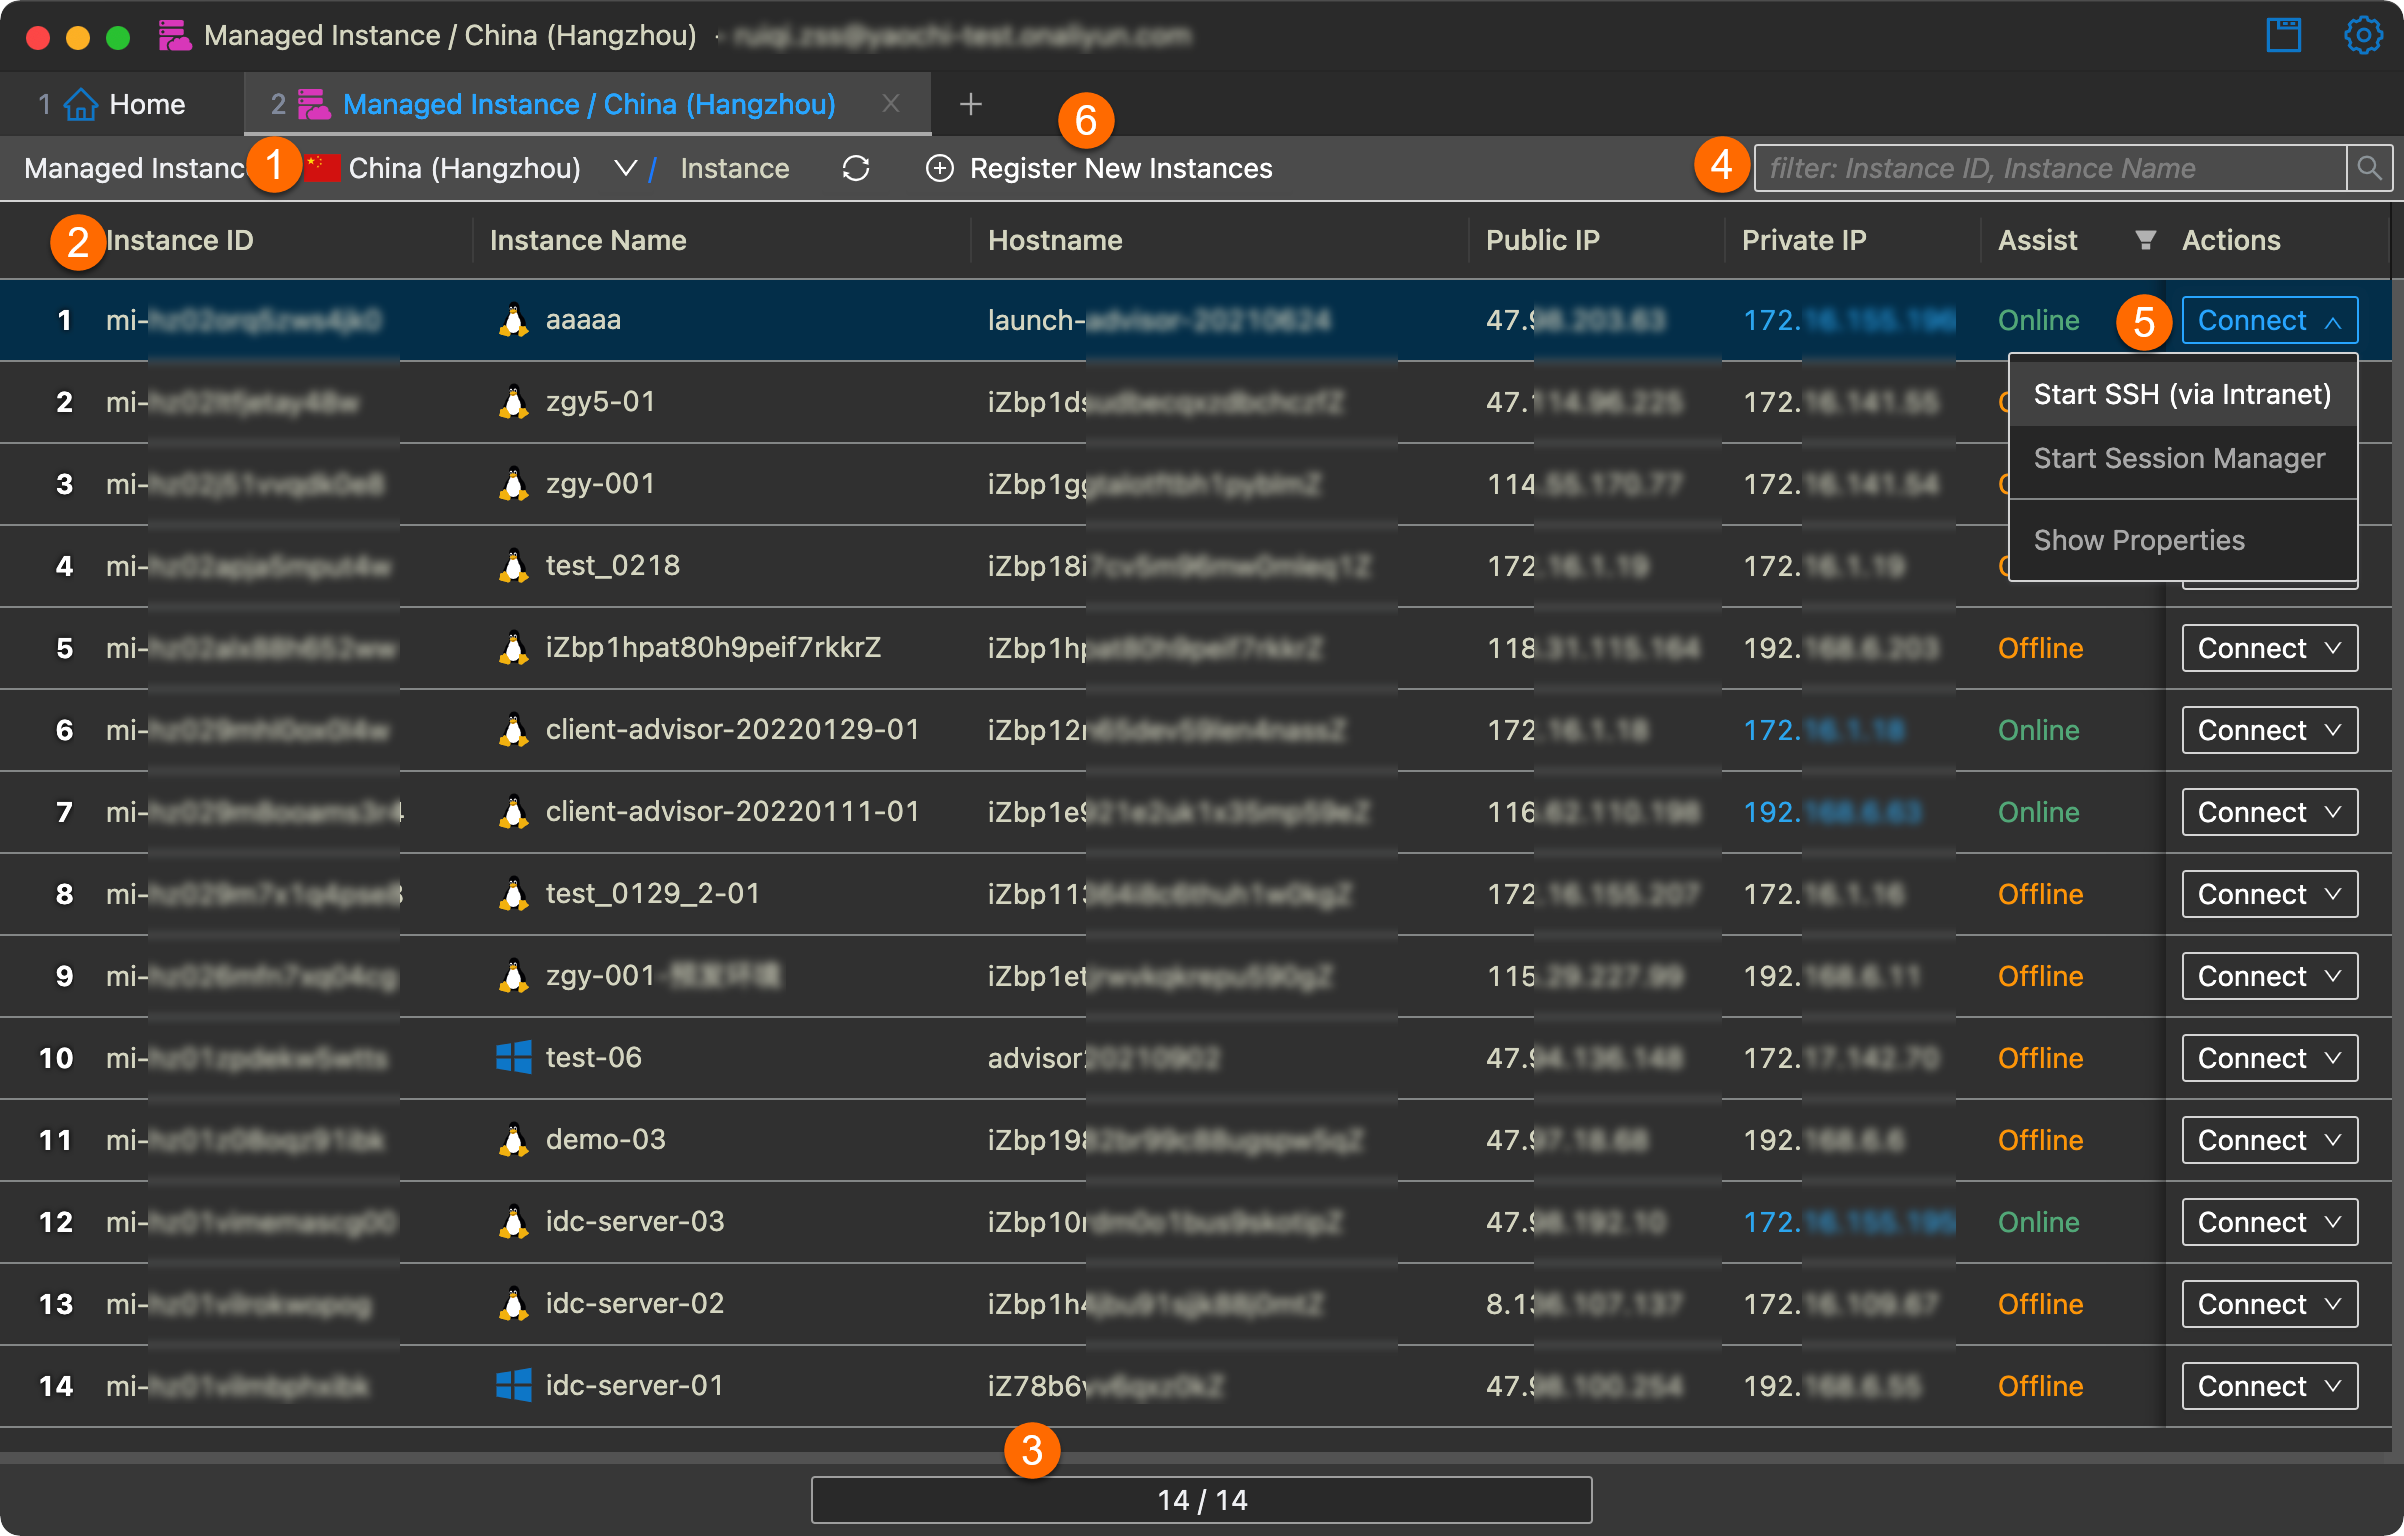Start SSH via Intranet
Screen dimensions: 2404x1536
click(2182, 394)
